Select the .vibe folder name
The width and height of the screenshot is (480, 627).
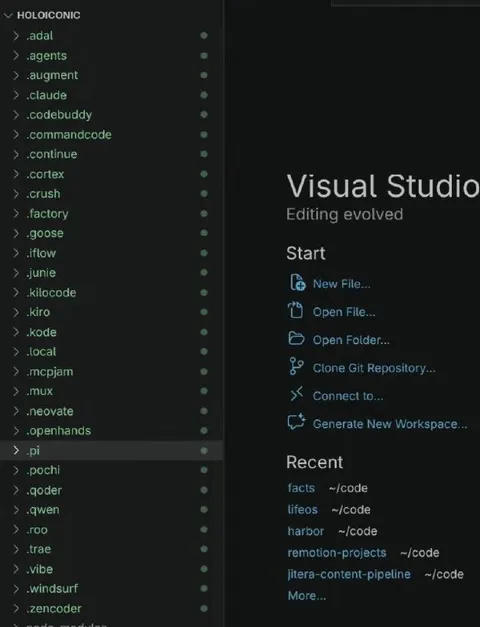click(x=40, y=569)
